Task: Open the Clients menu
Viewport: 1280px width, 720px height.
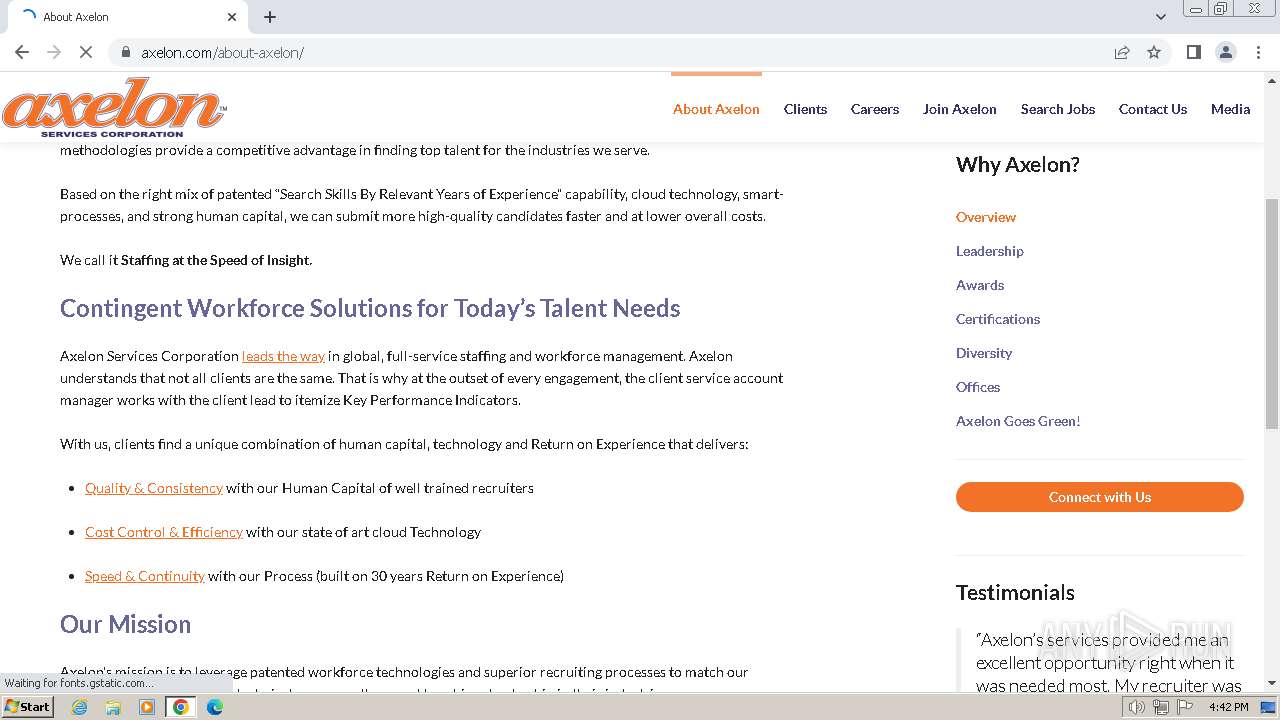Action: click(805, 109)
